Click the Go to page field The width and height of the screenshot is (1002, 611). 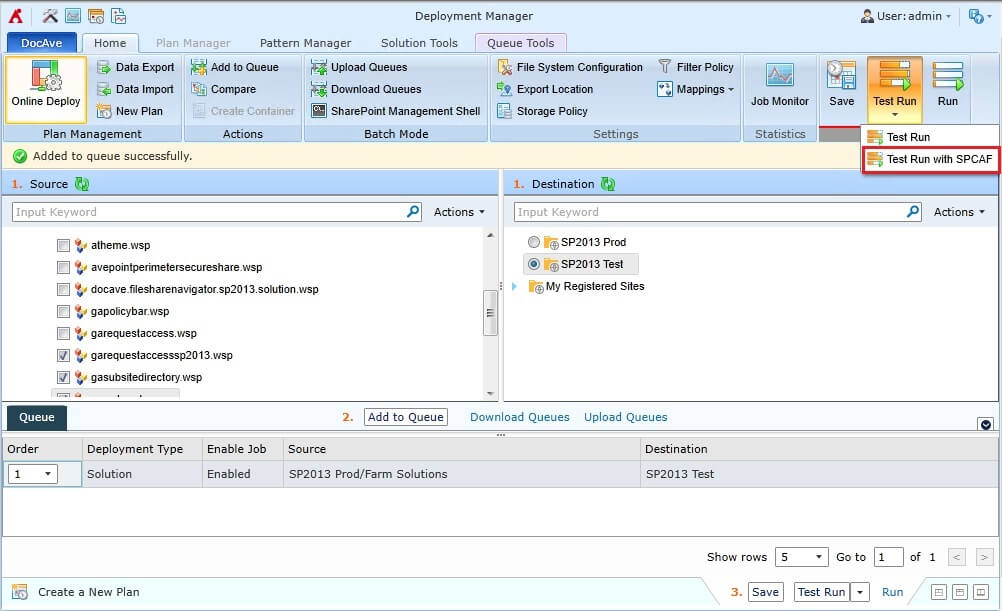click(x=889, y=557)
